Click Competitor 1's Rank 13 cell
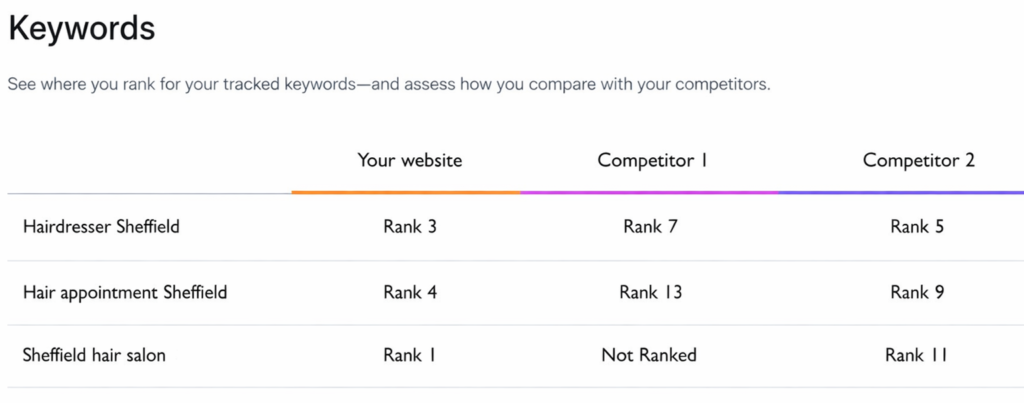Image resolution: width=1024 pixels, height=403 pixels. coord(650,293)
